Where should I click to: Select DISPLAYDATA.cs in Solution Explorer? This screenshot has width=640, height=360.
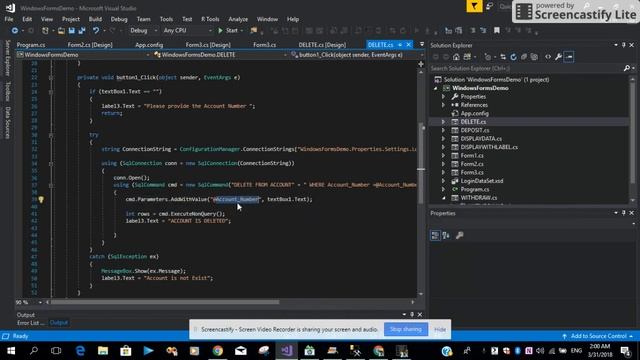(481, 139)
